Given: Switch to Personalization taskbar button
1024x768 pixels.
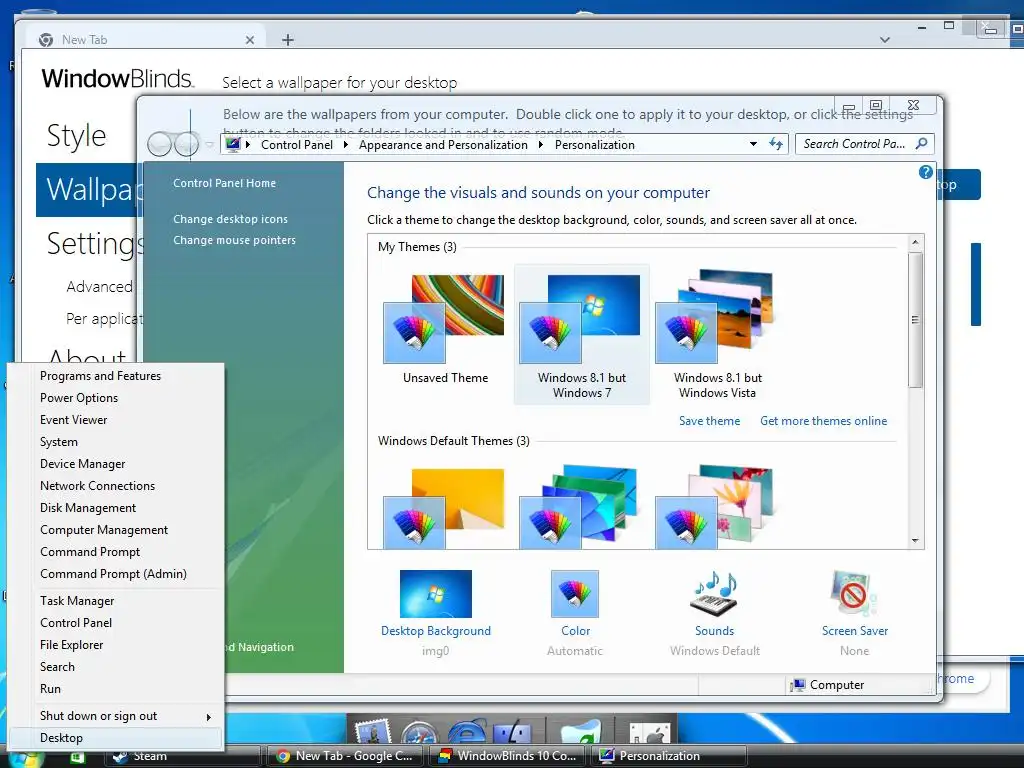Looking at the screenshot, I should [669, 756].
